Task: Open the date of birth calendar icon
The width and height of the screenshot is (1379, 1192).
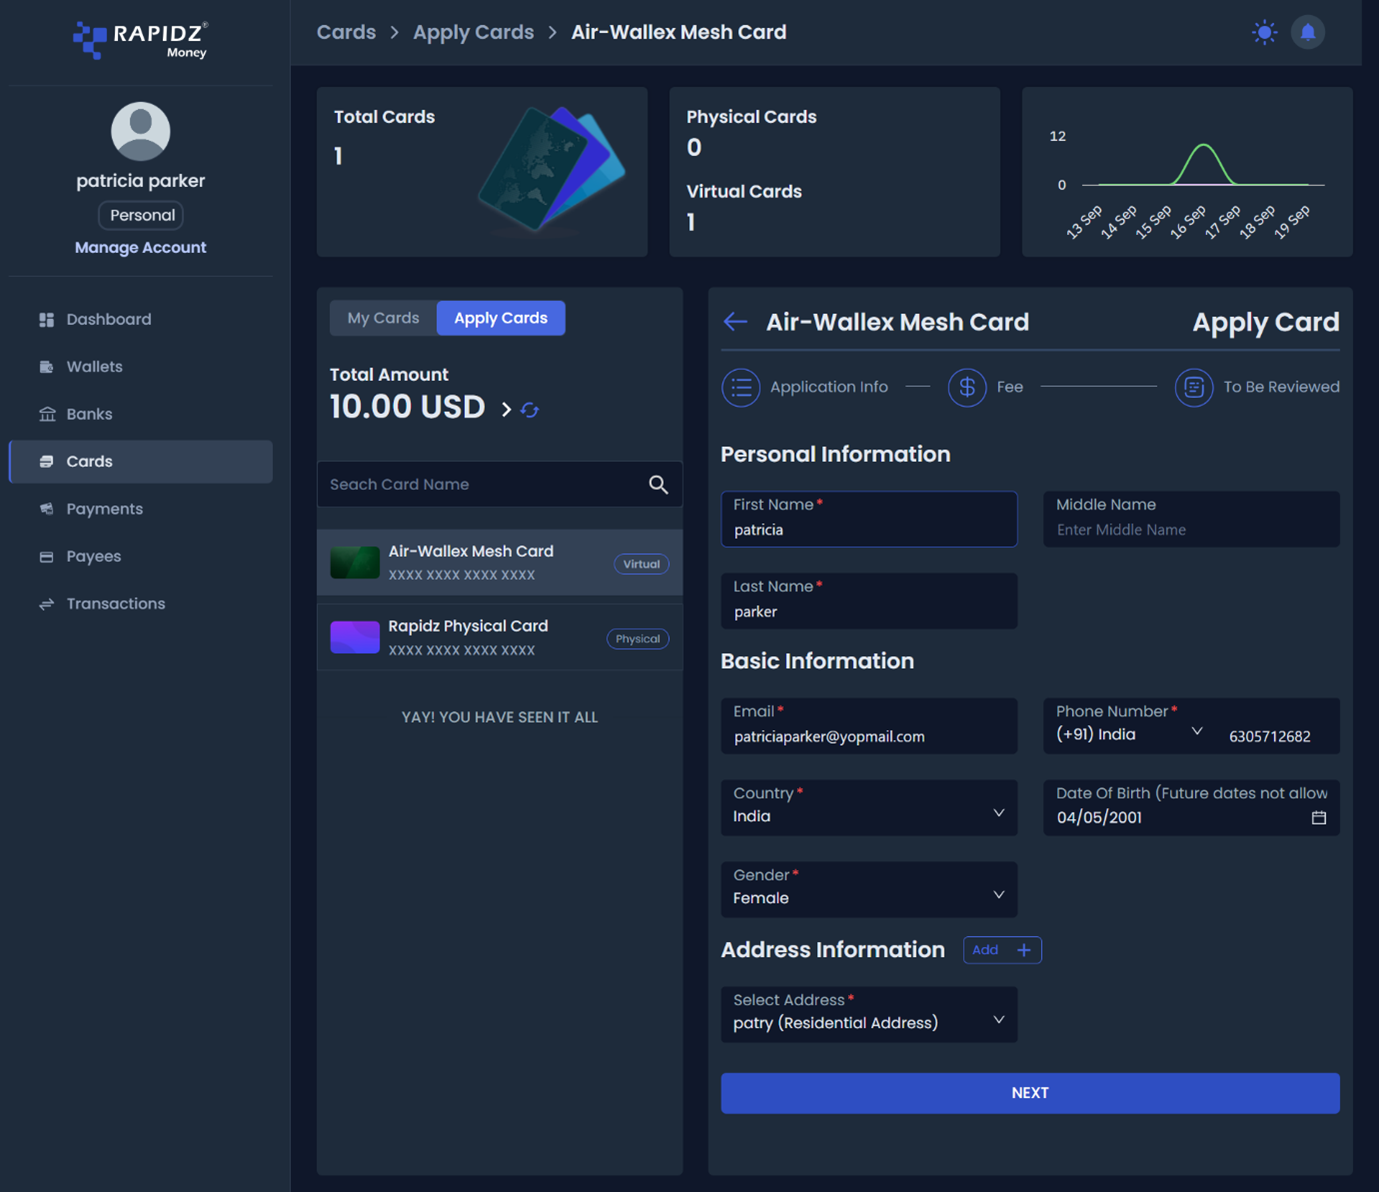Action: (1319, 818)
